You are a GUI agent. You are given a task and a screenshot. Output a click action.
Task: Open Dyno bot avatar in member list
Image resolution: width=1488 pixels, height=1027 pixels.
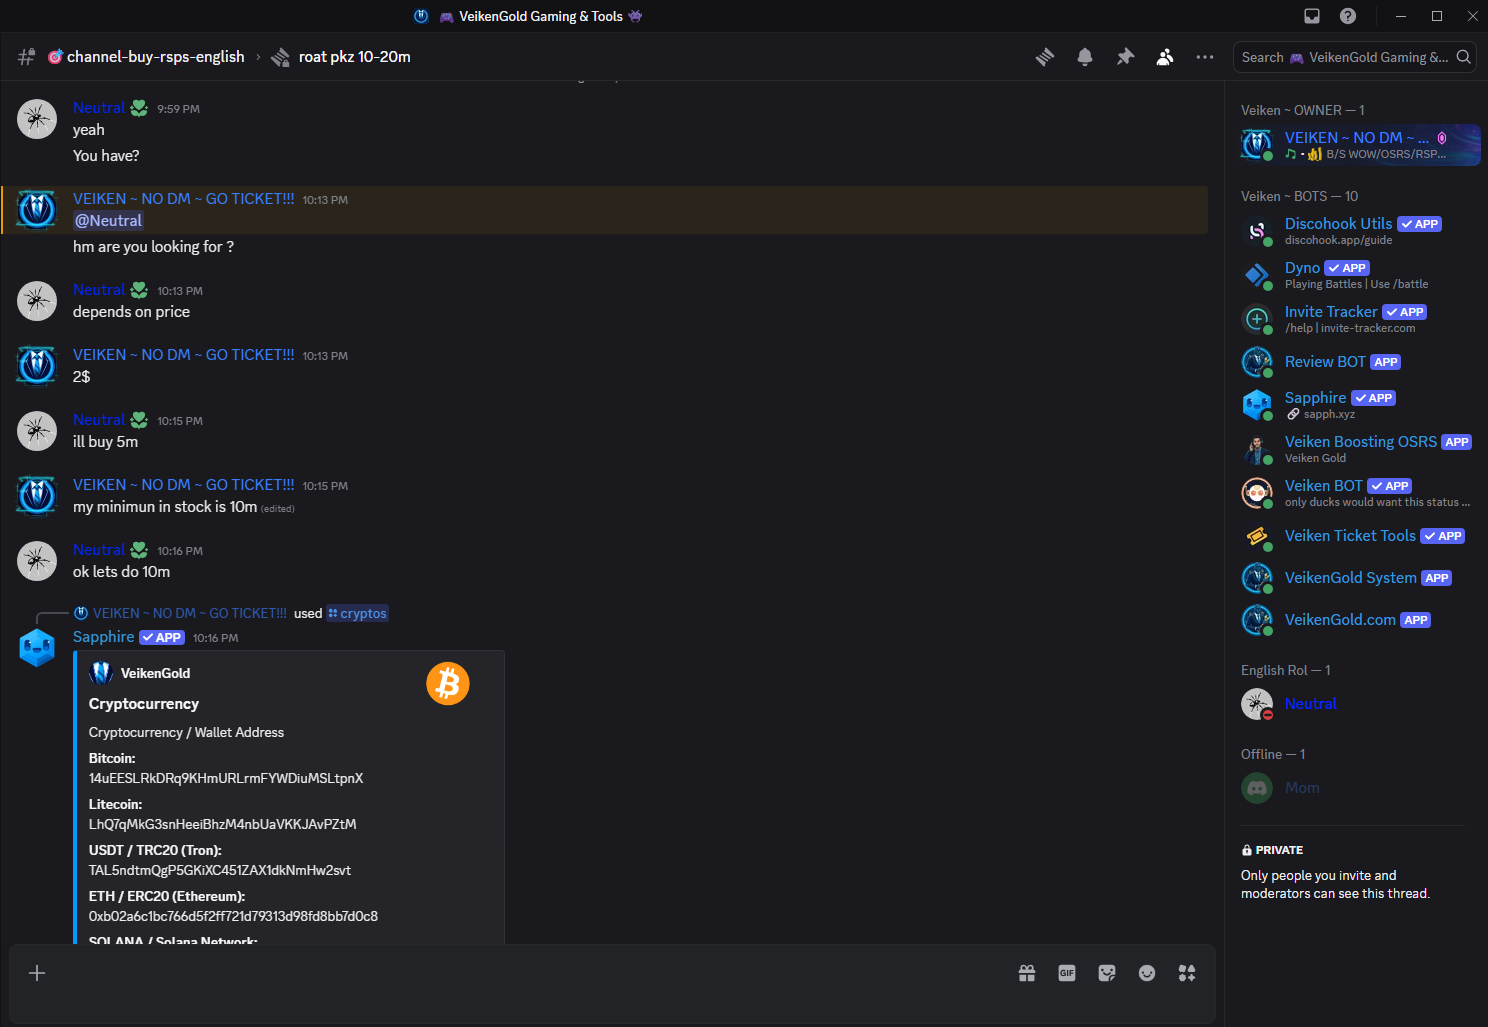[1257, 274]
